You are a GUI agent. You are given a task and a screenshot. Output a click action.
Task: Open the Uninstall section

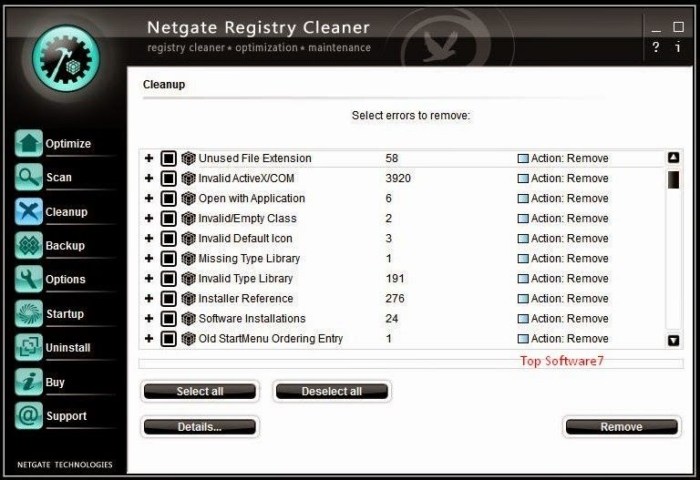(x=68, y=348)
